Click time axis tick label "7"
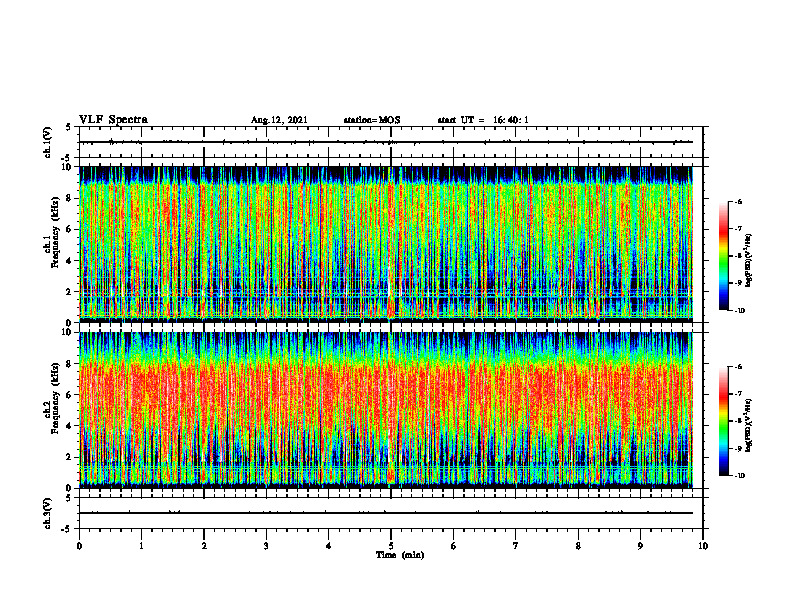 click(x=516, y=546)
